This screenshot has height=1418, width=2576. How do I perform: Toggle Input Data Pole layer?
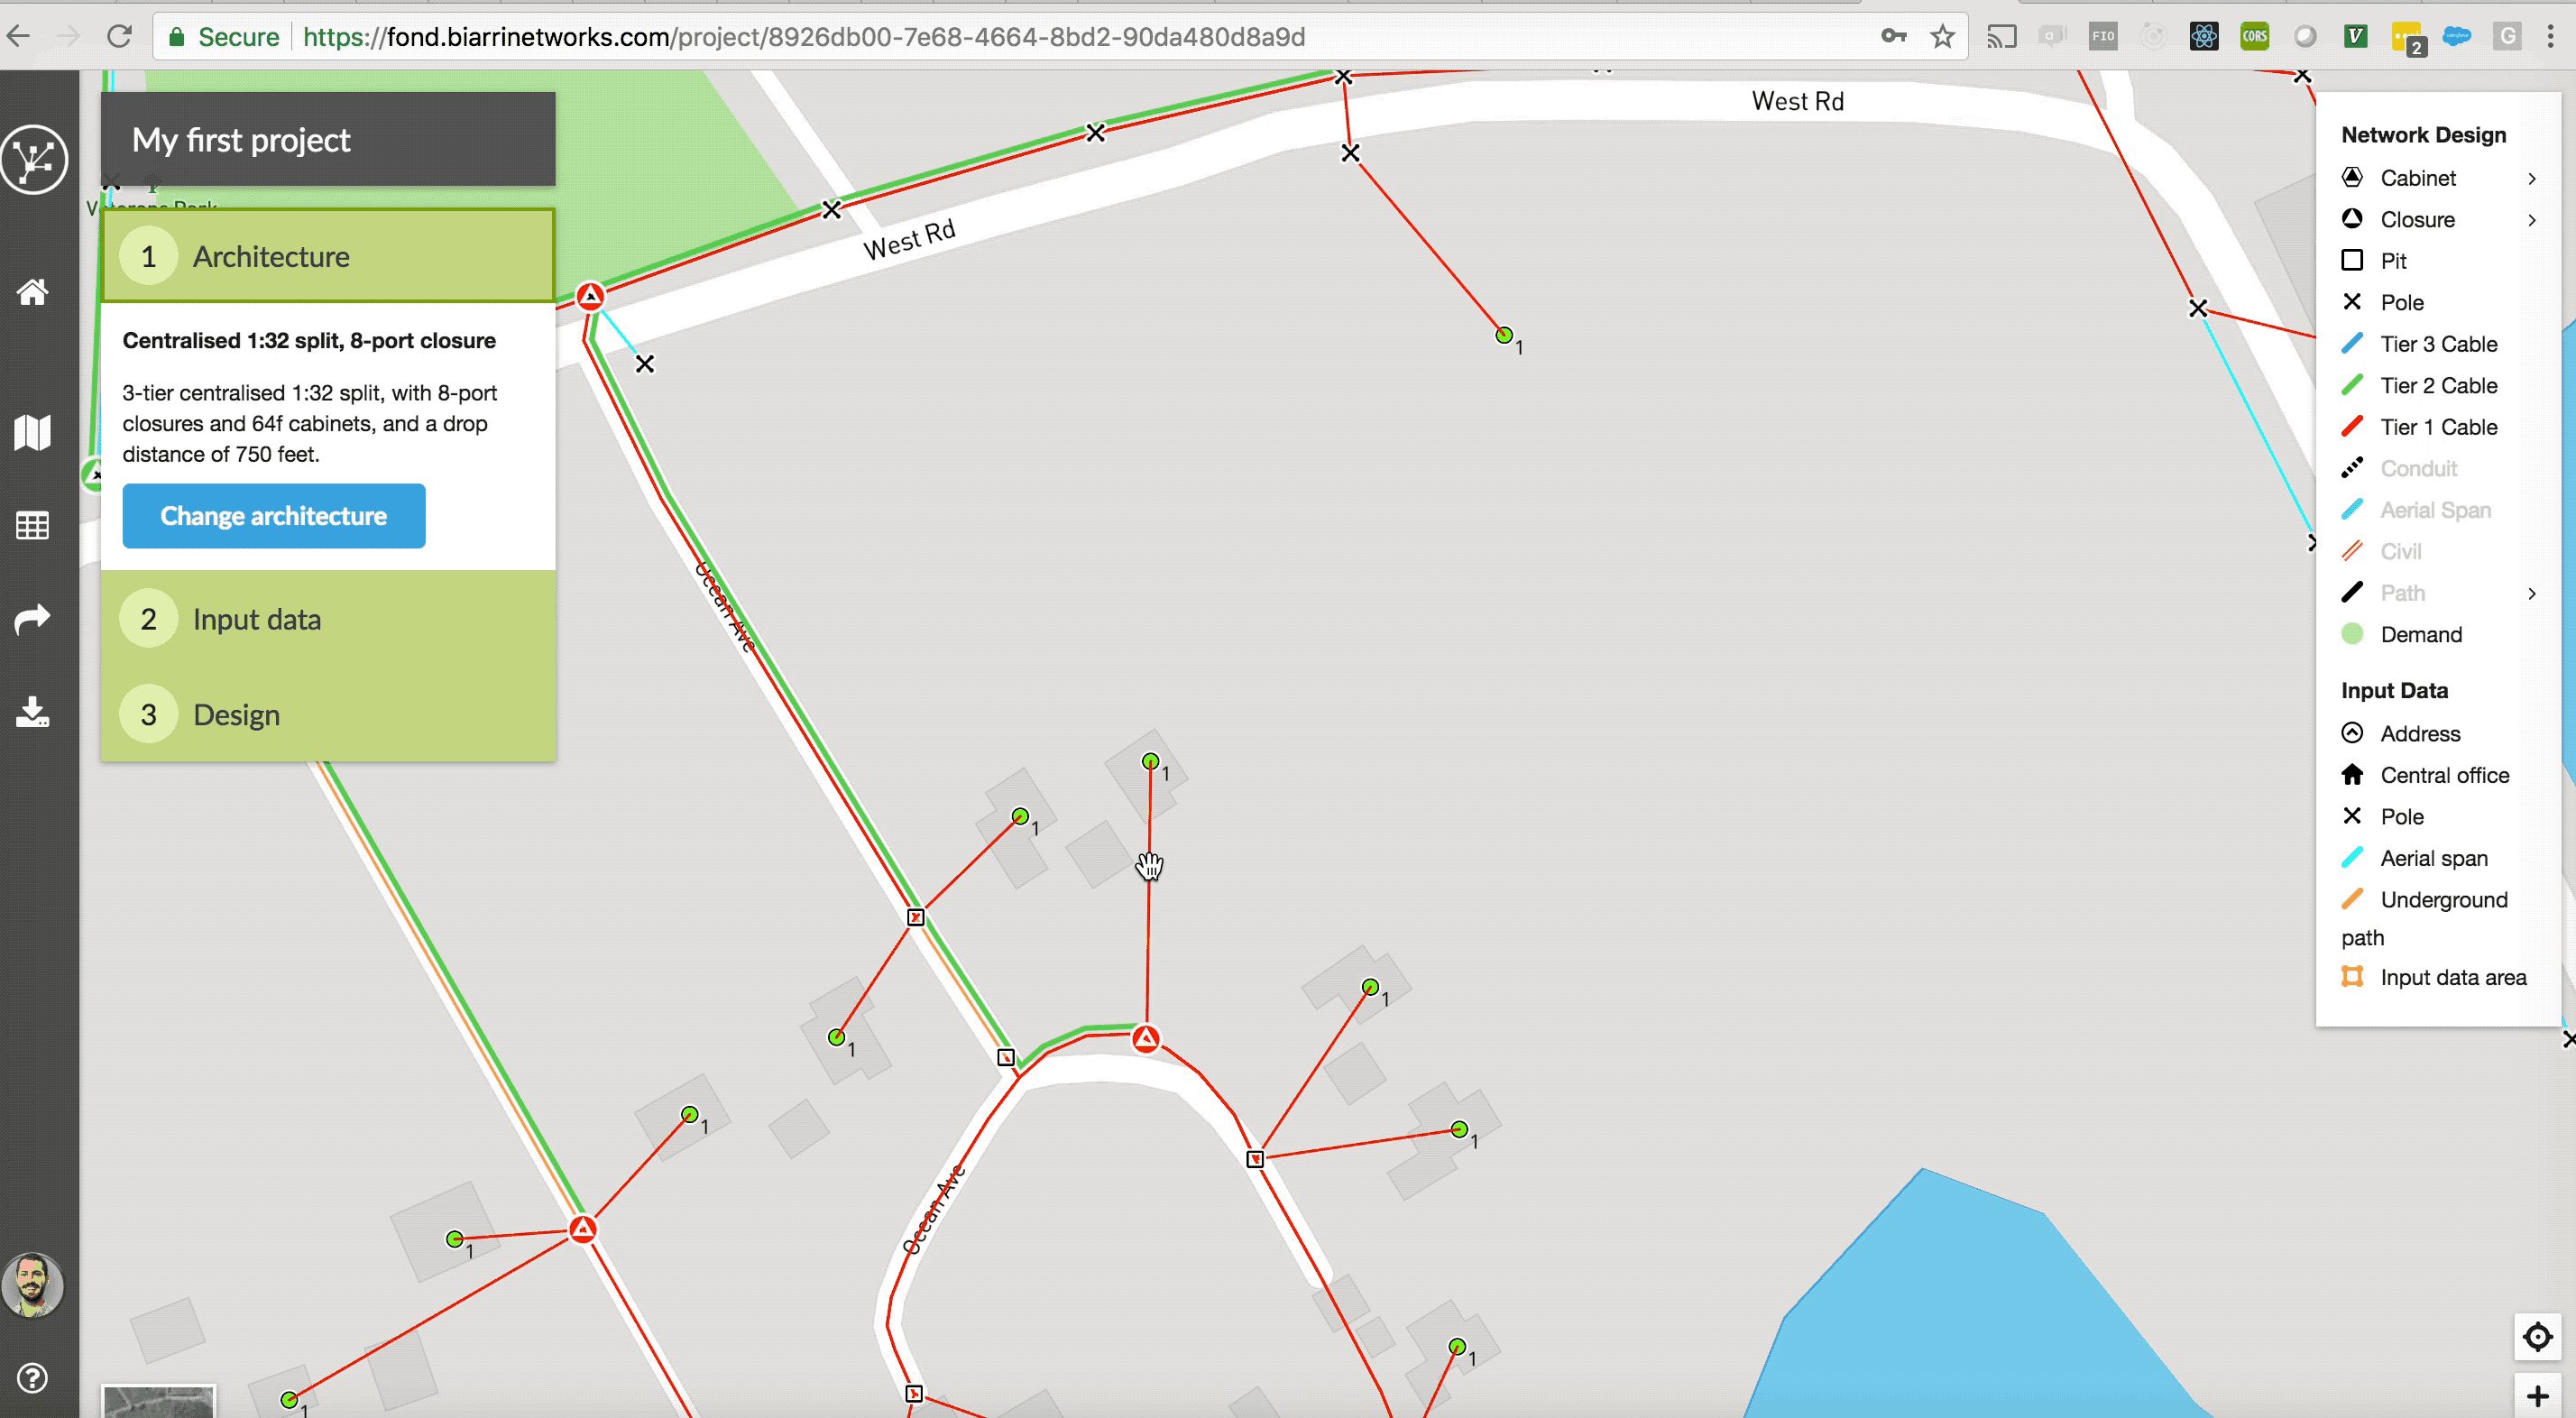point(2401,816)
